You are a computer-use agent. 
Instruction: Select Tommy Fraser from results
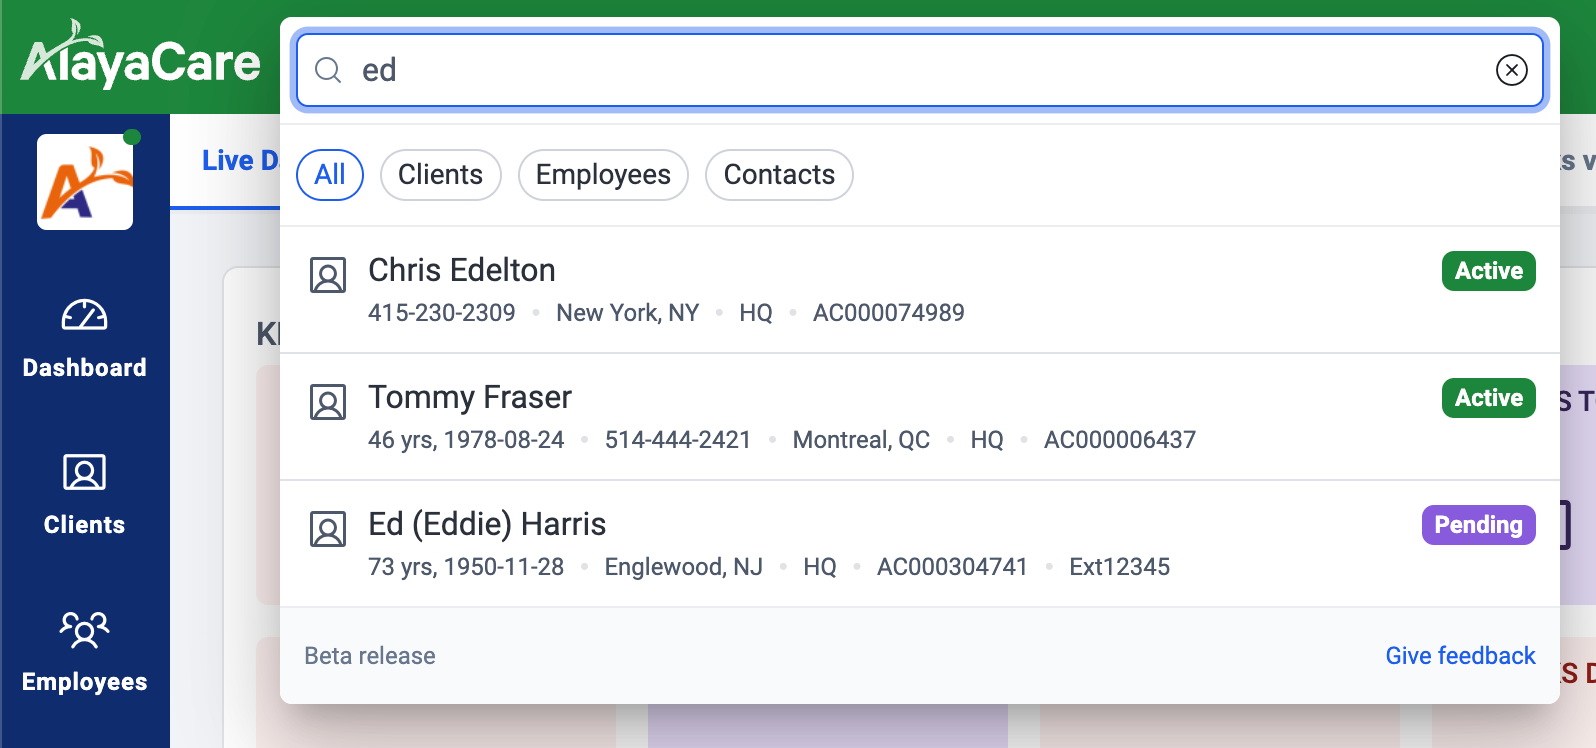coord(470,398)
